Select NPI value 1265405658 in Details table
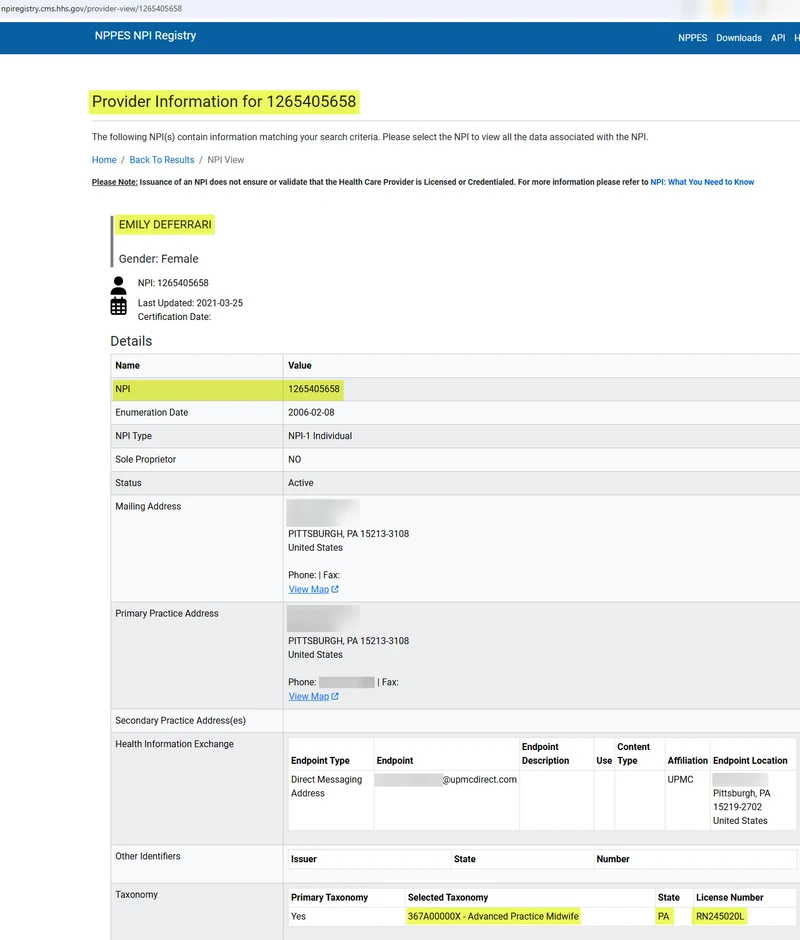Screen dimensions: 800x940 click(x=314, y=389)
